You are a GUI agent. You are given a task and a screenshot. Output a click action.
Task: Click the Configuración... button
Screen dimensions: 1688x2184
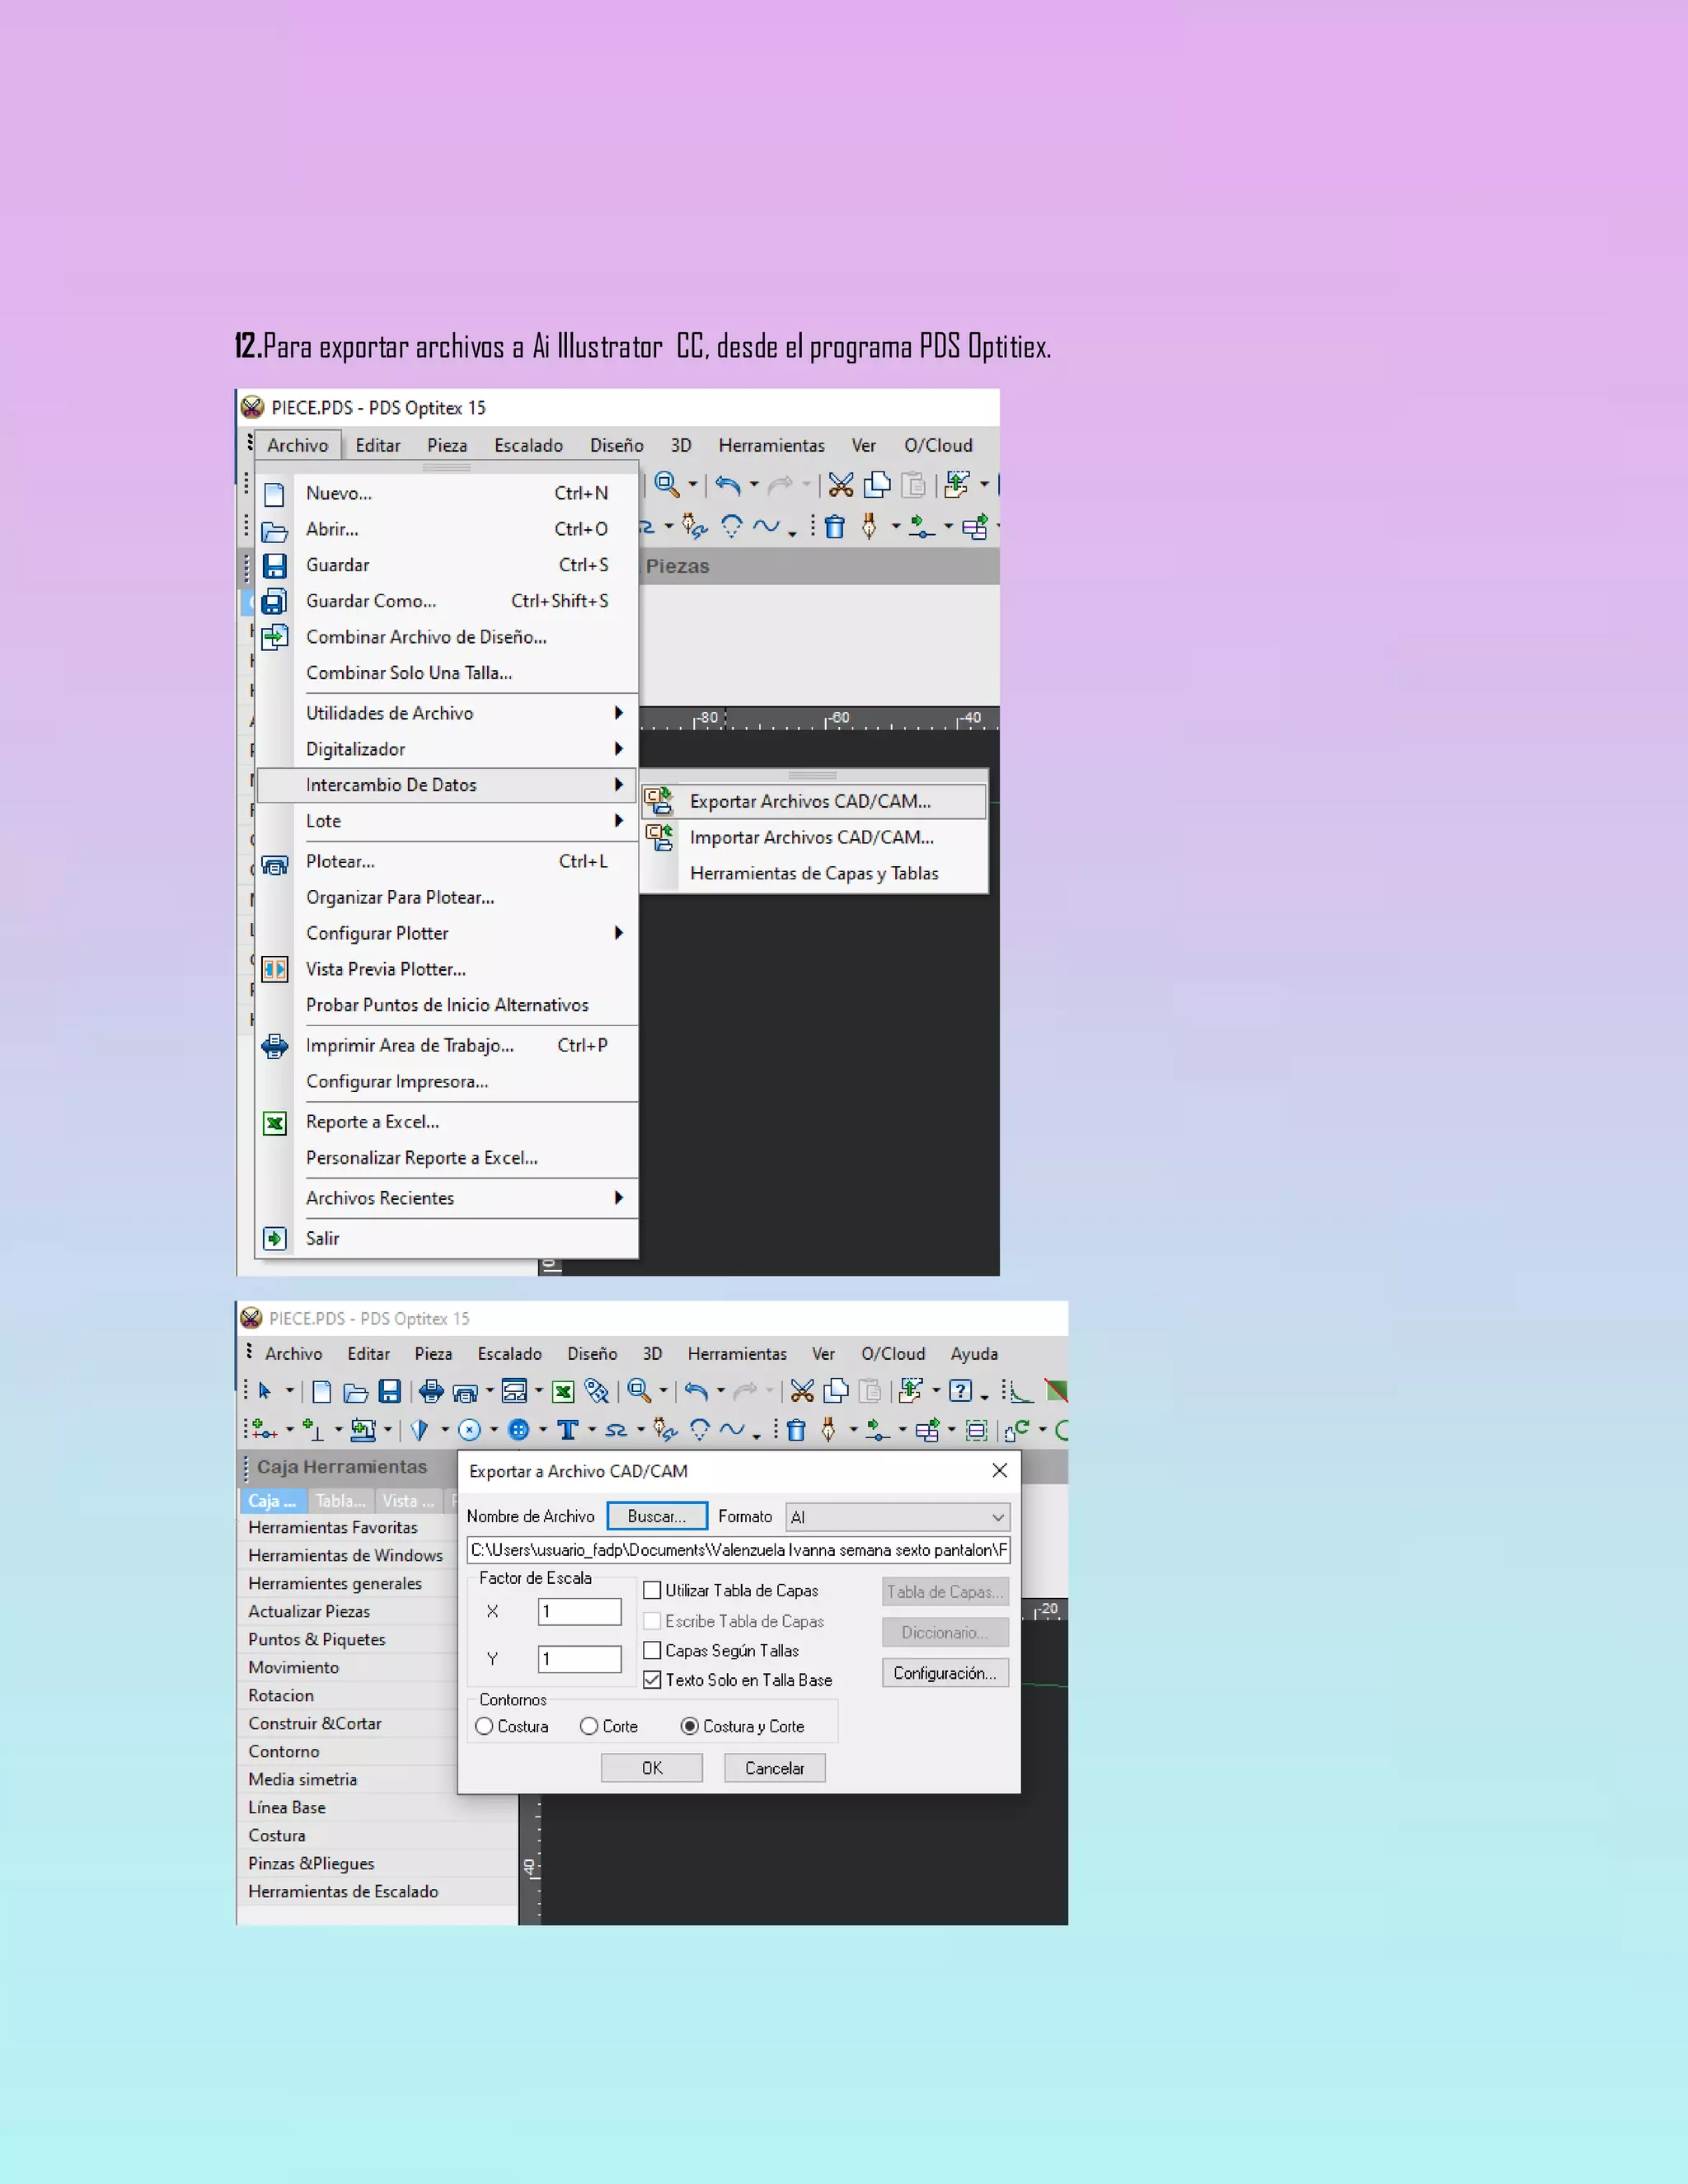945,1673
